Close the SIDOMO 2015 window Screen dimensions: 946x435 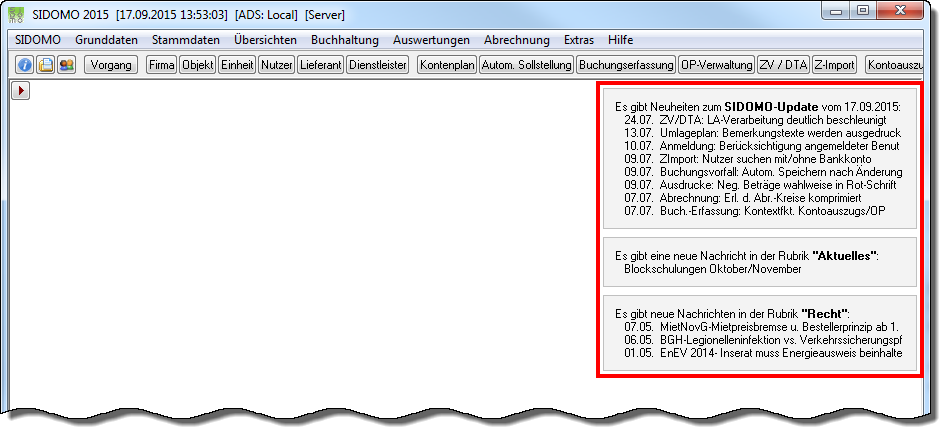coord(900,10)
